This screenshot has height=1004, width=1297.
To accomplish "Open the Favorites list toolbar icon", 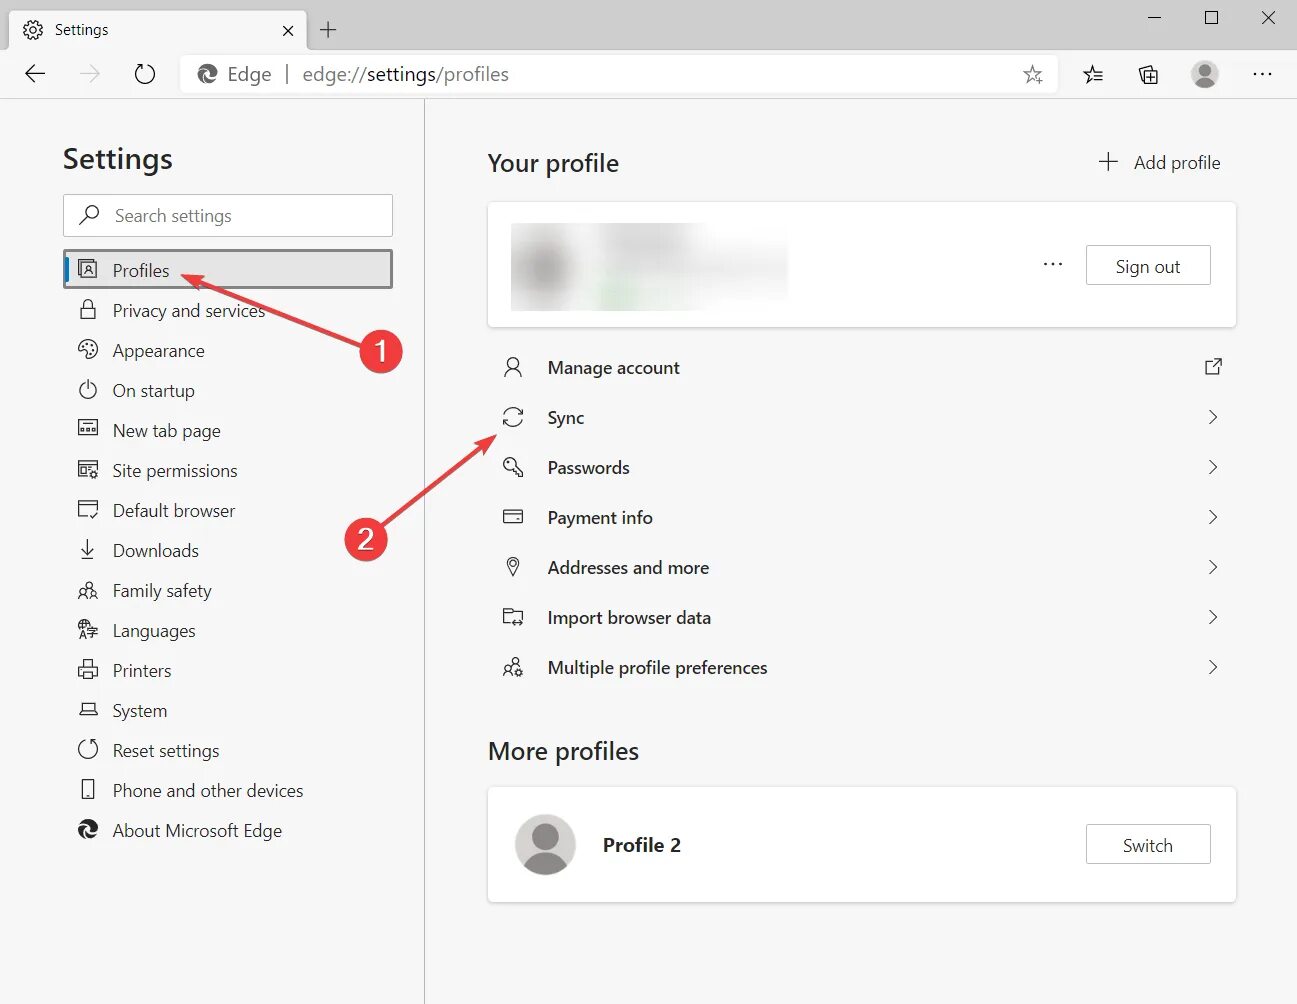I will point(1093,74).
